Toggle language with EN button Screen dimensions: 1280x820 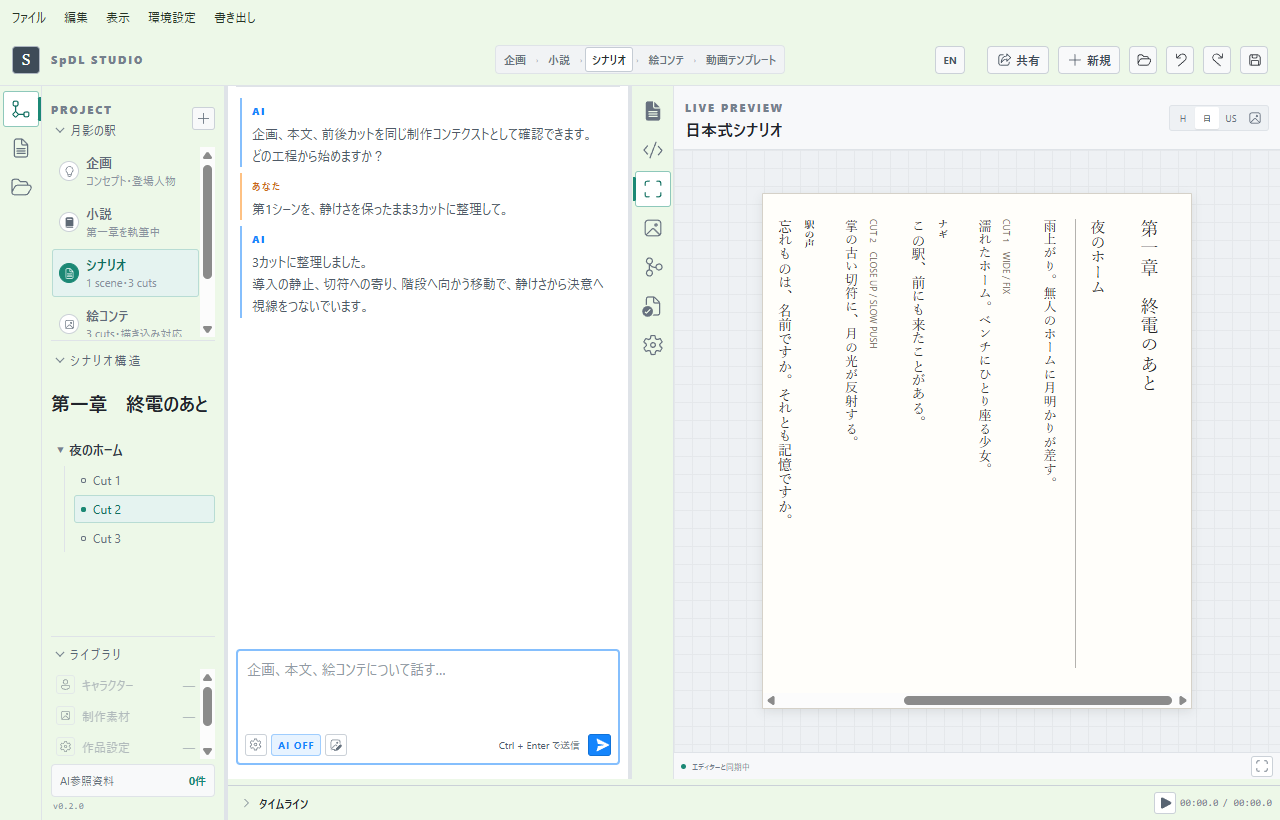(950, 60)
